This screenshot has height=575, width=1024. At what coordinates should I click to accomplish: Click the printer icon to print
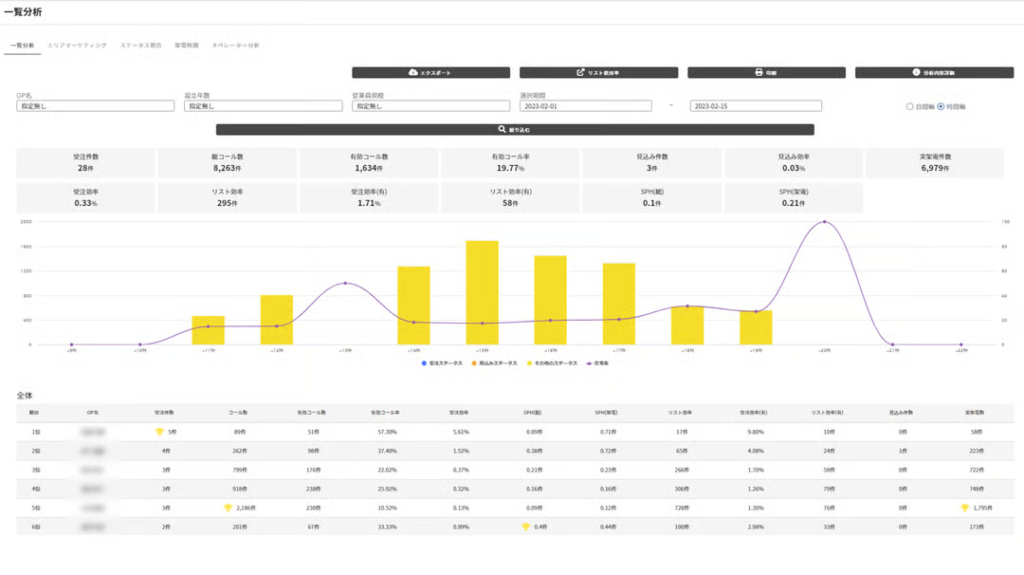click(x=759, y=73)
